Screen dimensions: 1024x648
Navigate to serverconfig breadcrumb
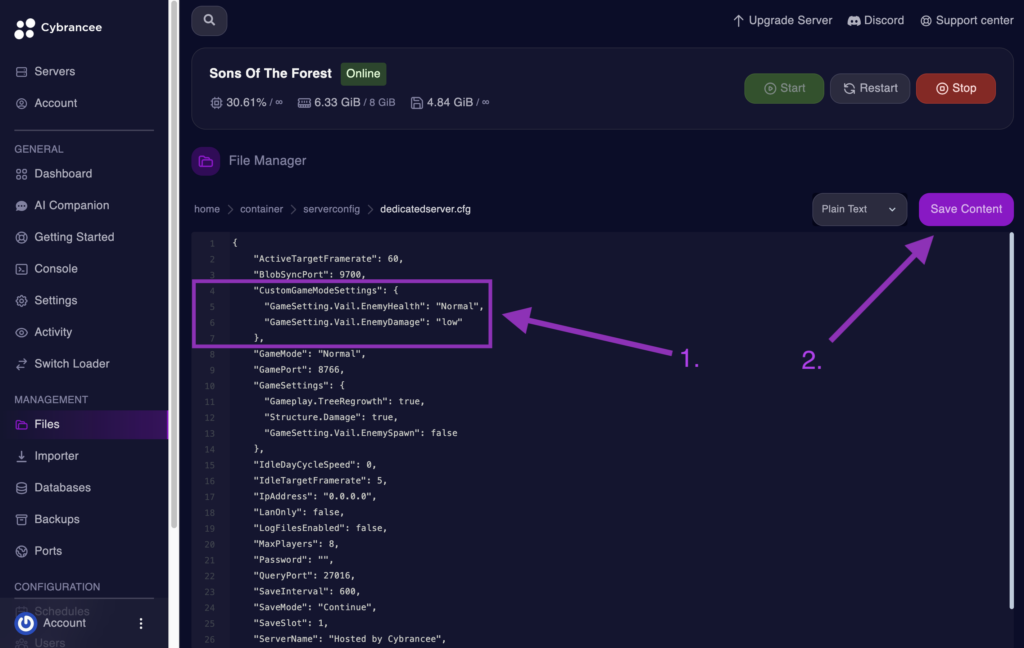(x=331, y=209)
